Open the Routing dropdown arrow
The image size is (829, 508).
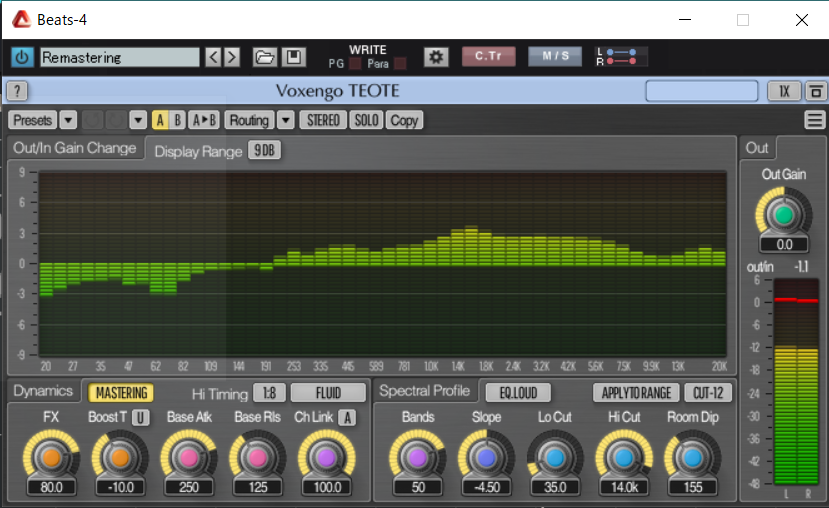point(285,121)
